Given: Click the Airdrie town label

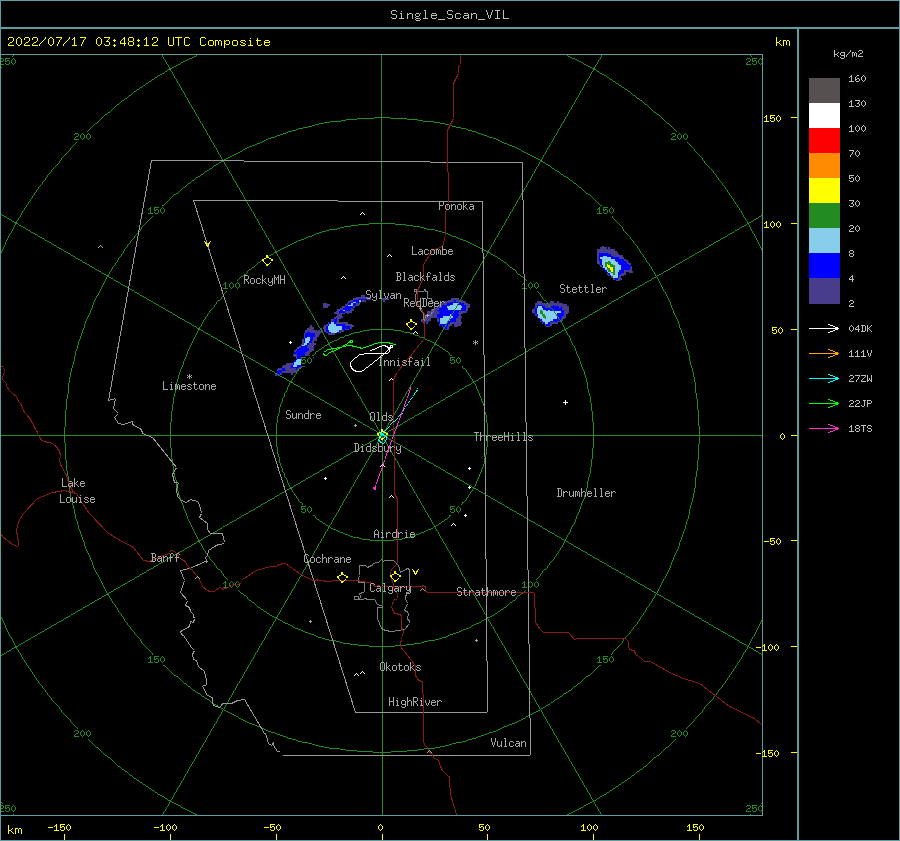Looking at the screenshot, I should 394,534.
